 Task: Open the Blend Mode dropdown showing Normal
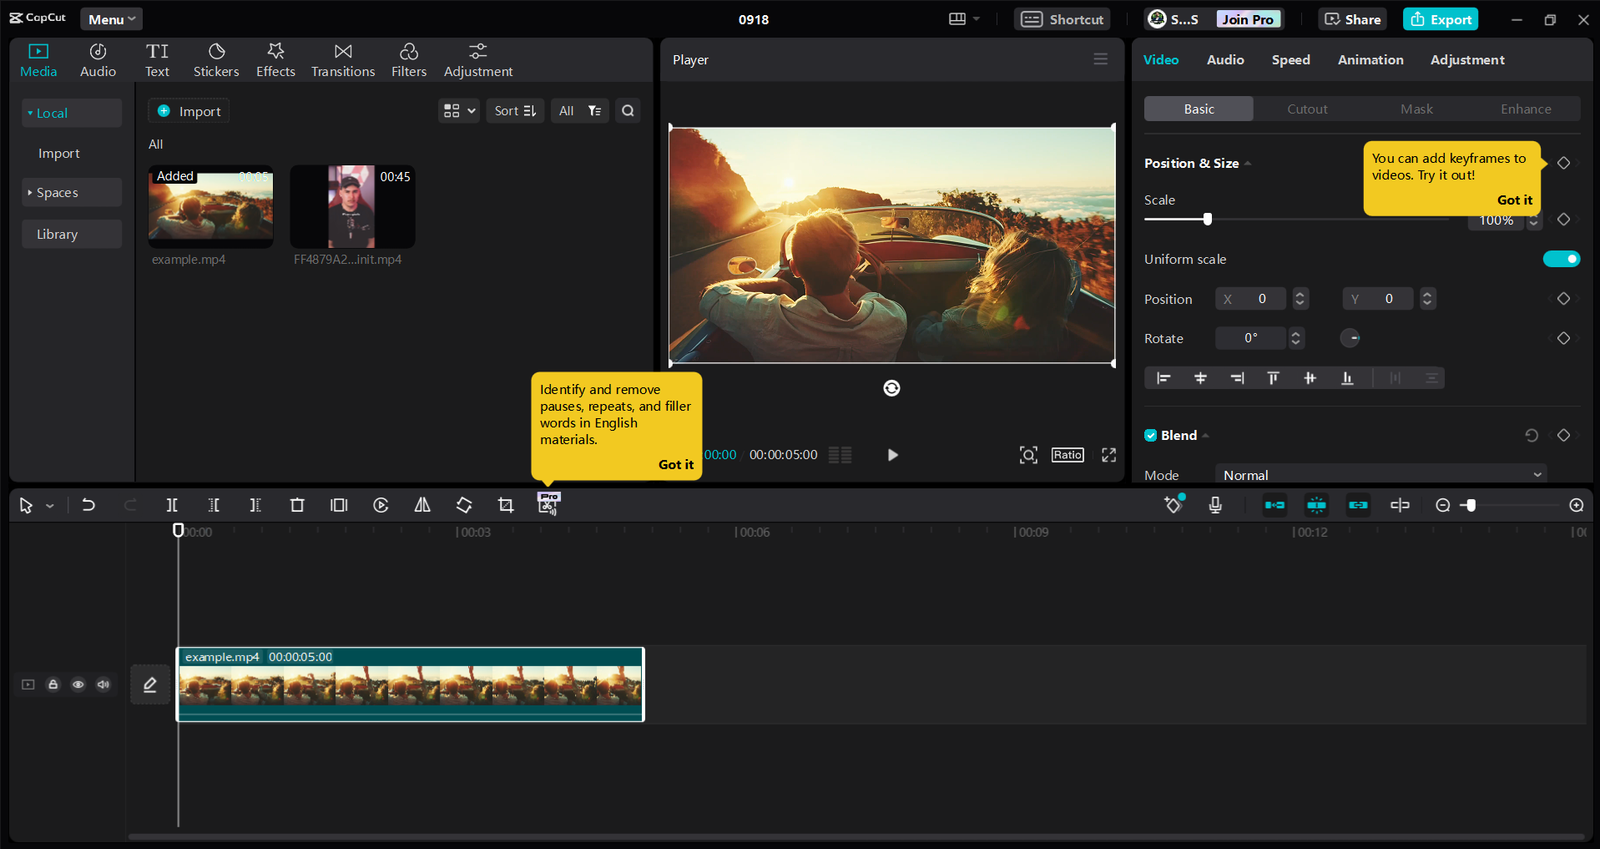coord(1381,475)
